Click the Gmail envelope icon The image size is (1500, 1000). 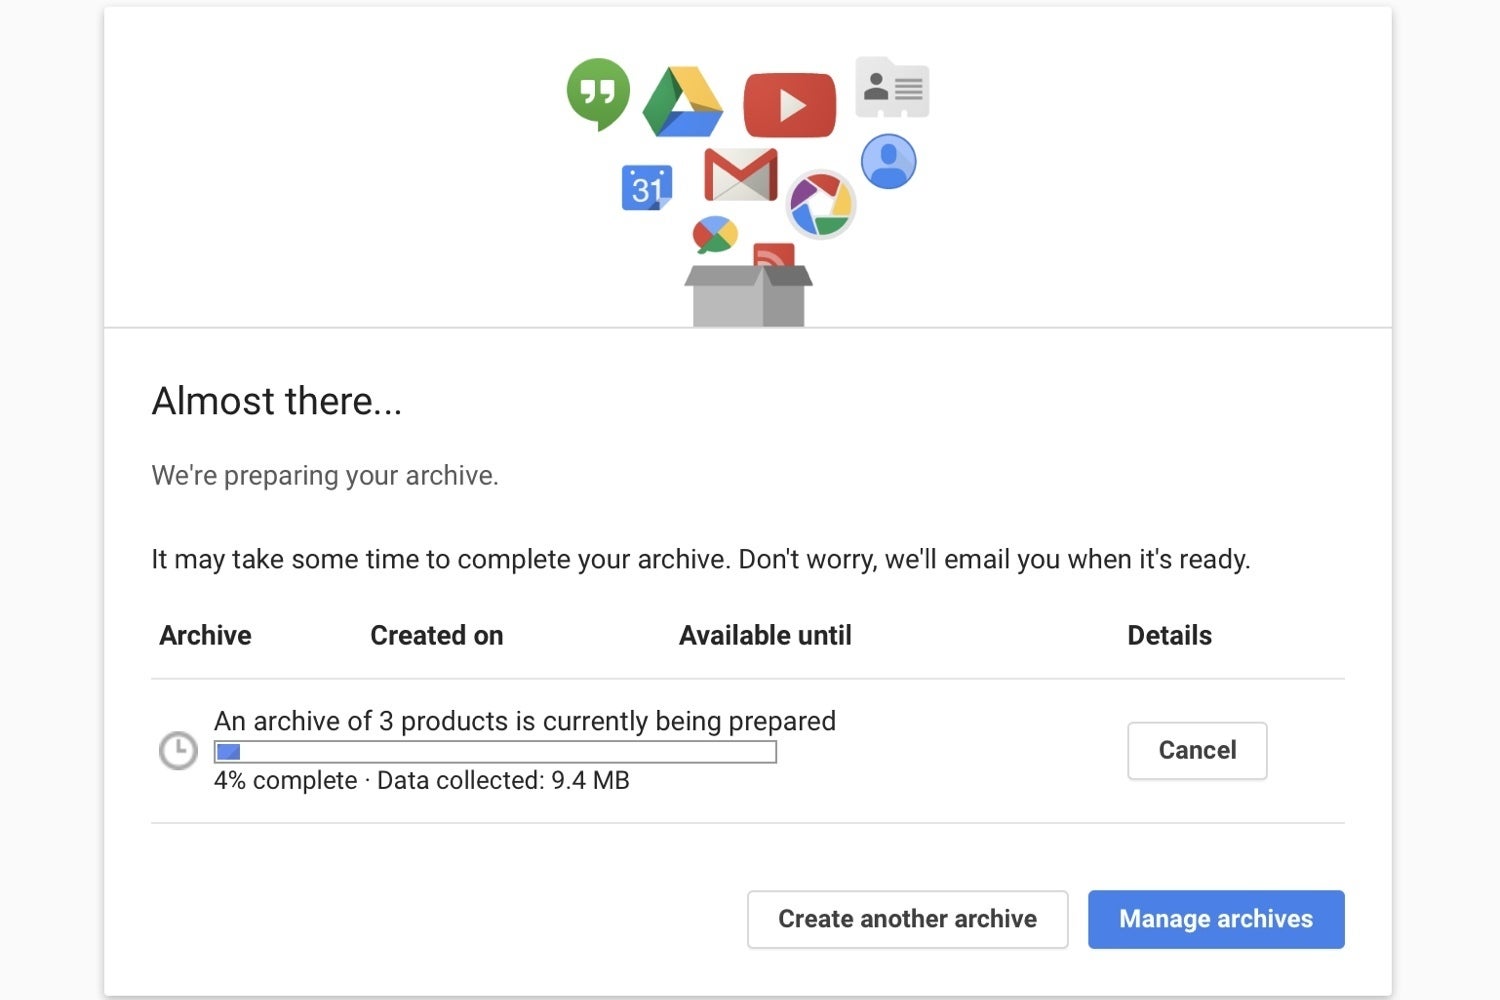point(741,175)
